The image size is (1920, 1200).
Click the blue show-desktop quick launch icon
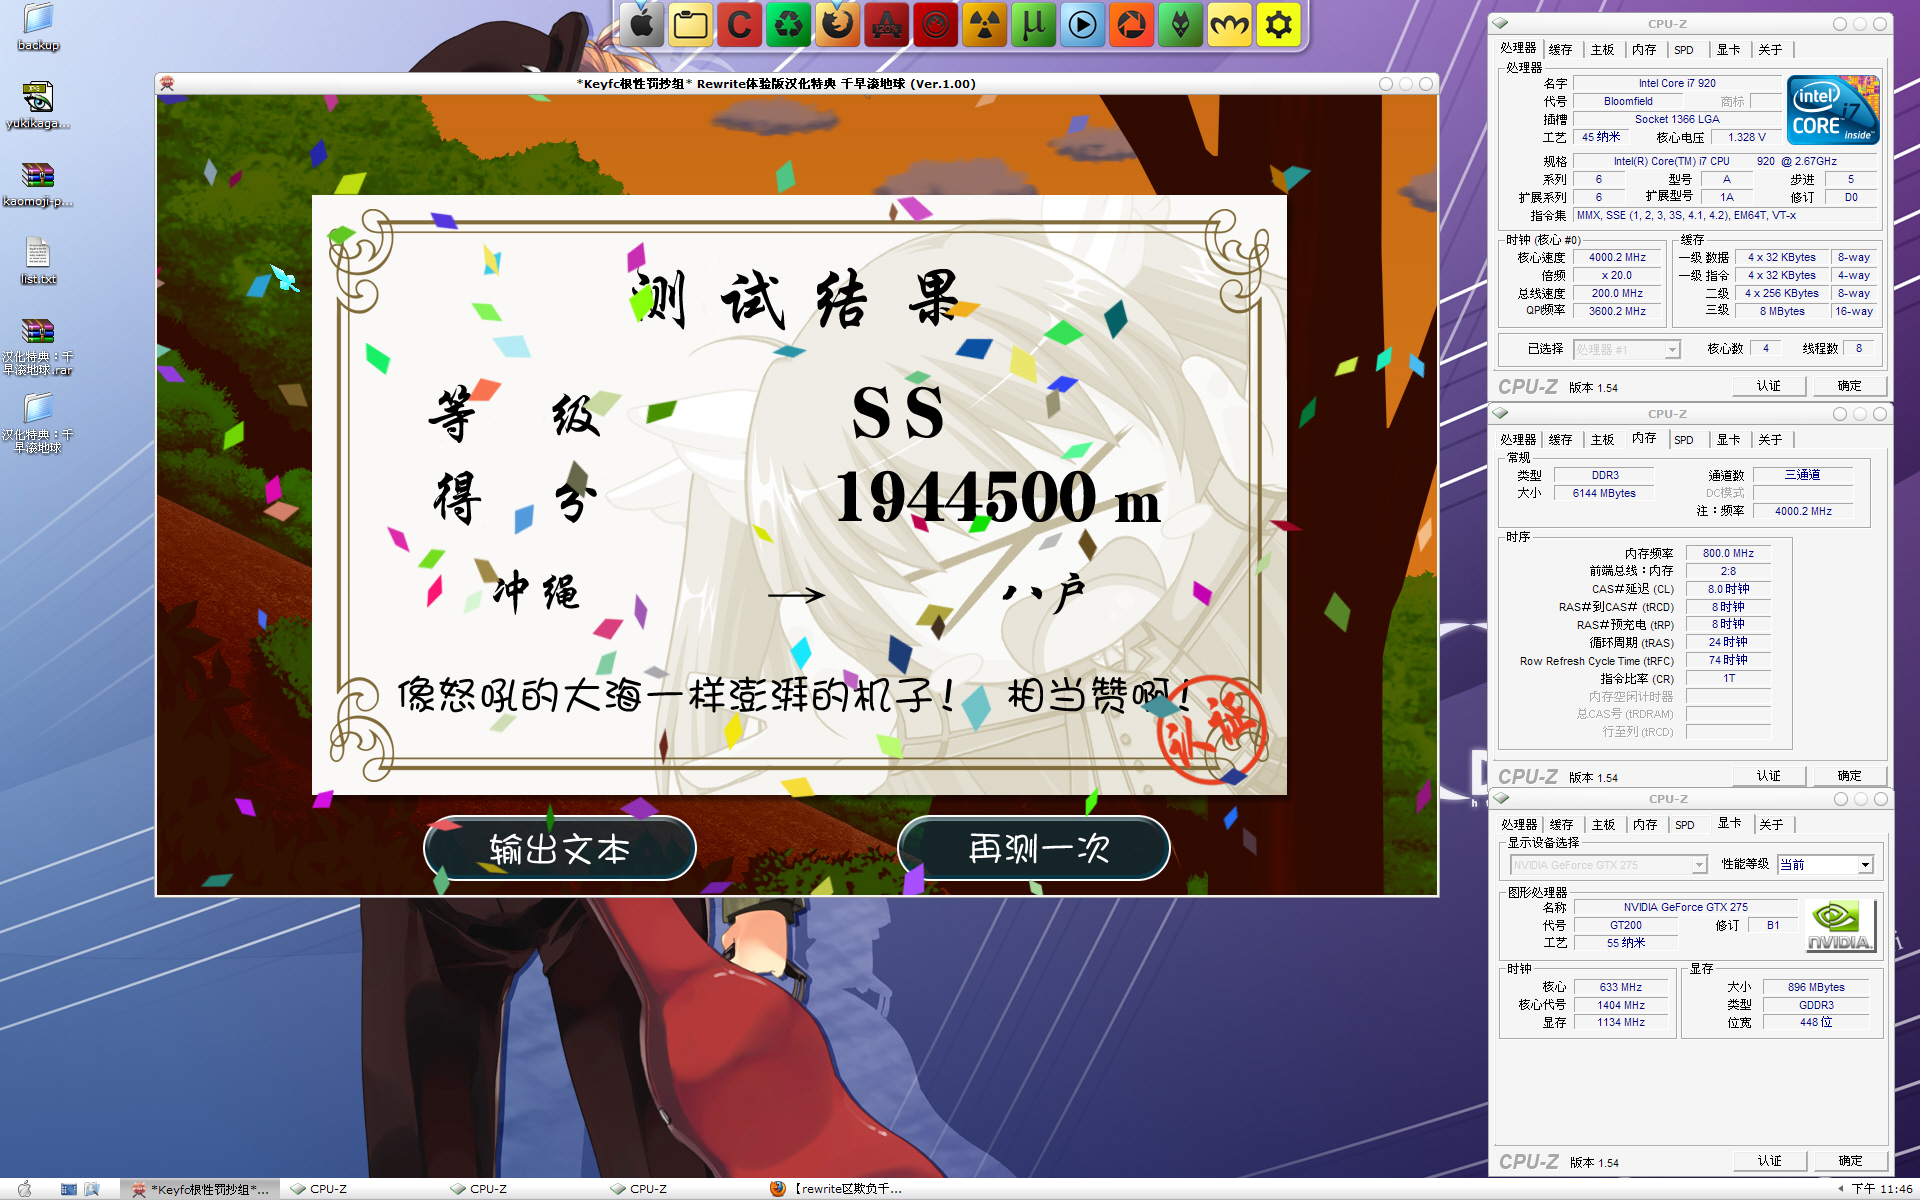coord(68,1189)
